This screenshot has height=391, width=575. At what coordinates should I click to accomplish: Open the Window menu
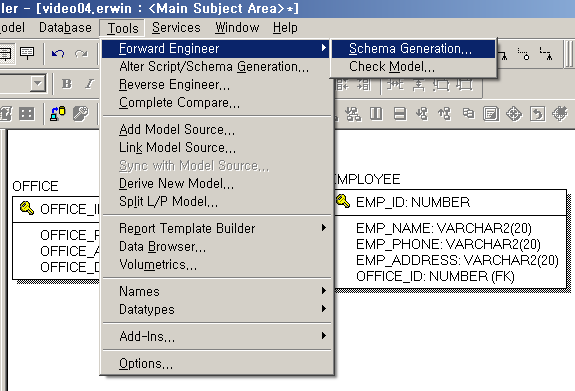coord(237,28)
